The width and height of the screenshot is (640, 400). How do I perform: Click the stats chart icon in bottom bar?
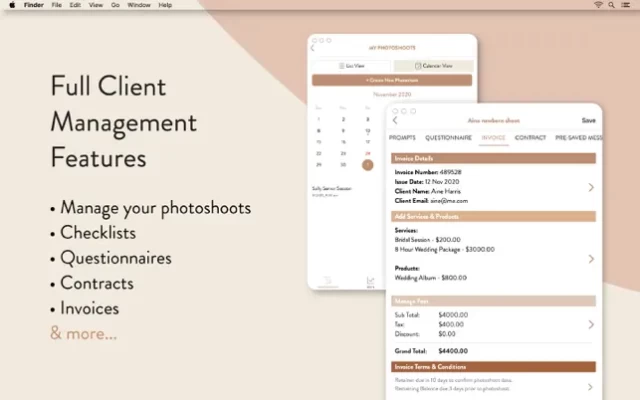370,281
